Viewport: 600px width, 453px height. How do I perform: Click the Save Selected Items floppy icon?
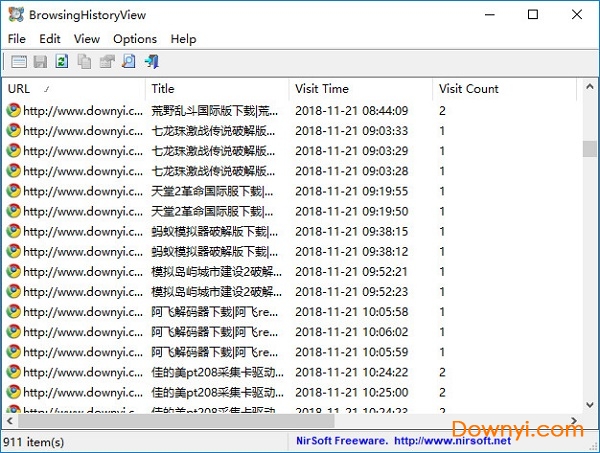click(x=41, y=62)
